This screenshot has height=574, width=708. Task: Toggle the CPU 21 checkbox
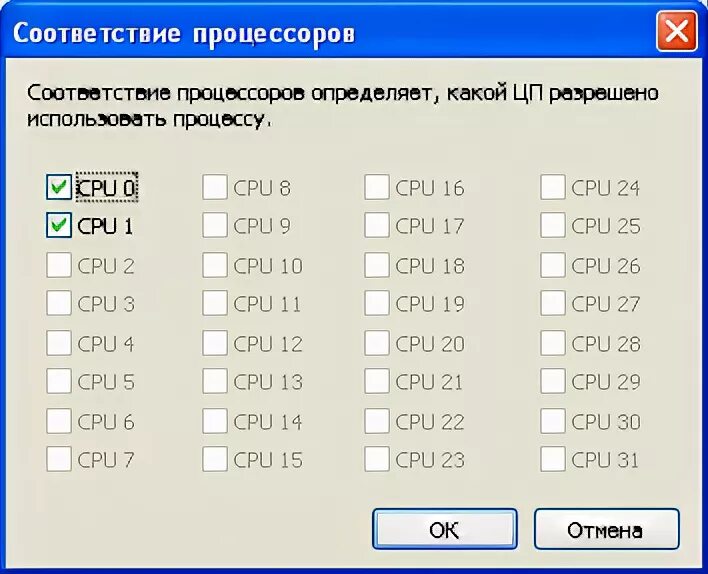point(376,382)
